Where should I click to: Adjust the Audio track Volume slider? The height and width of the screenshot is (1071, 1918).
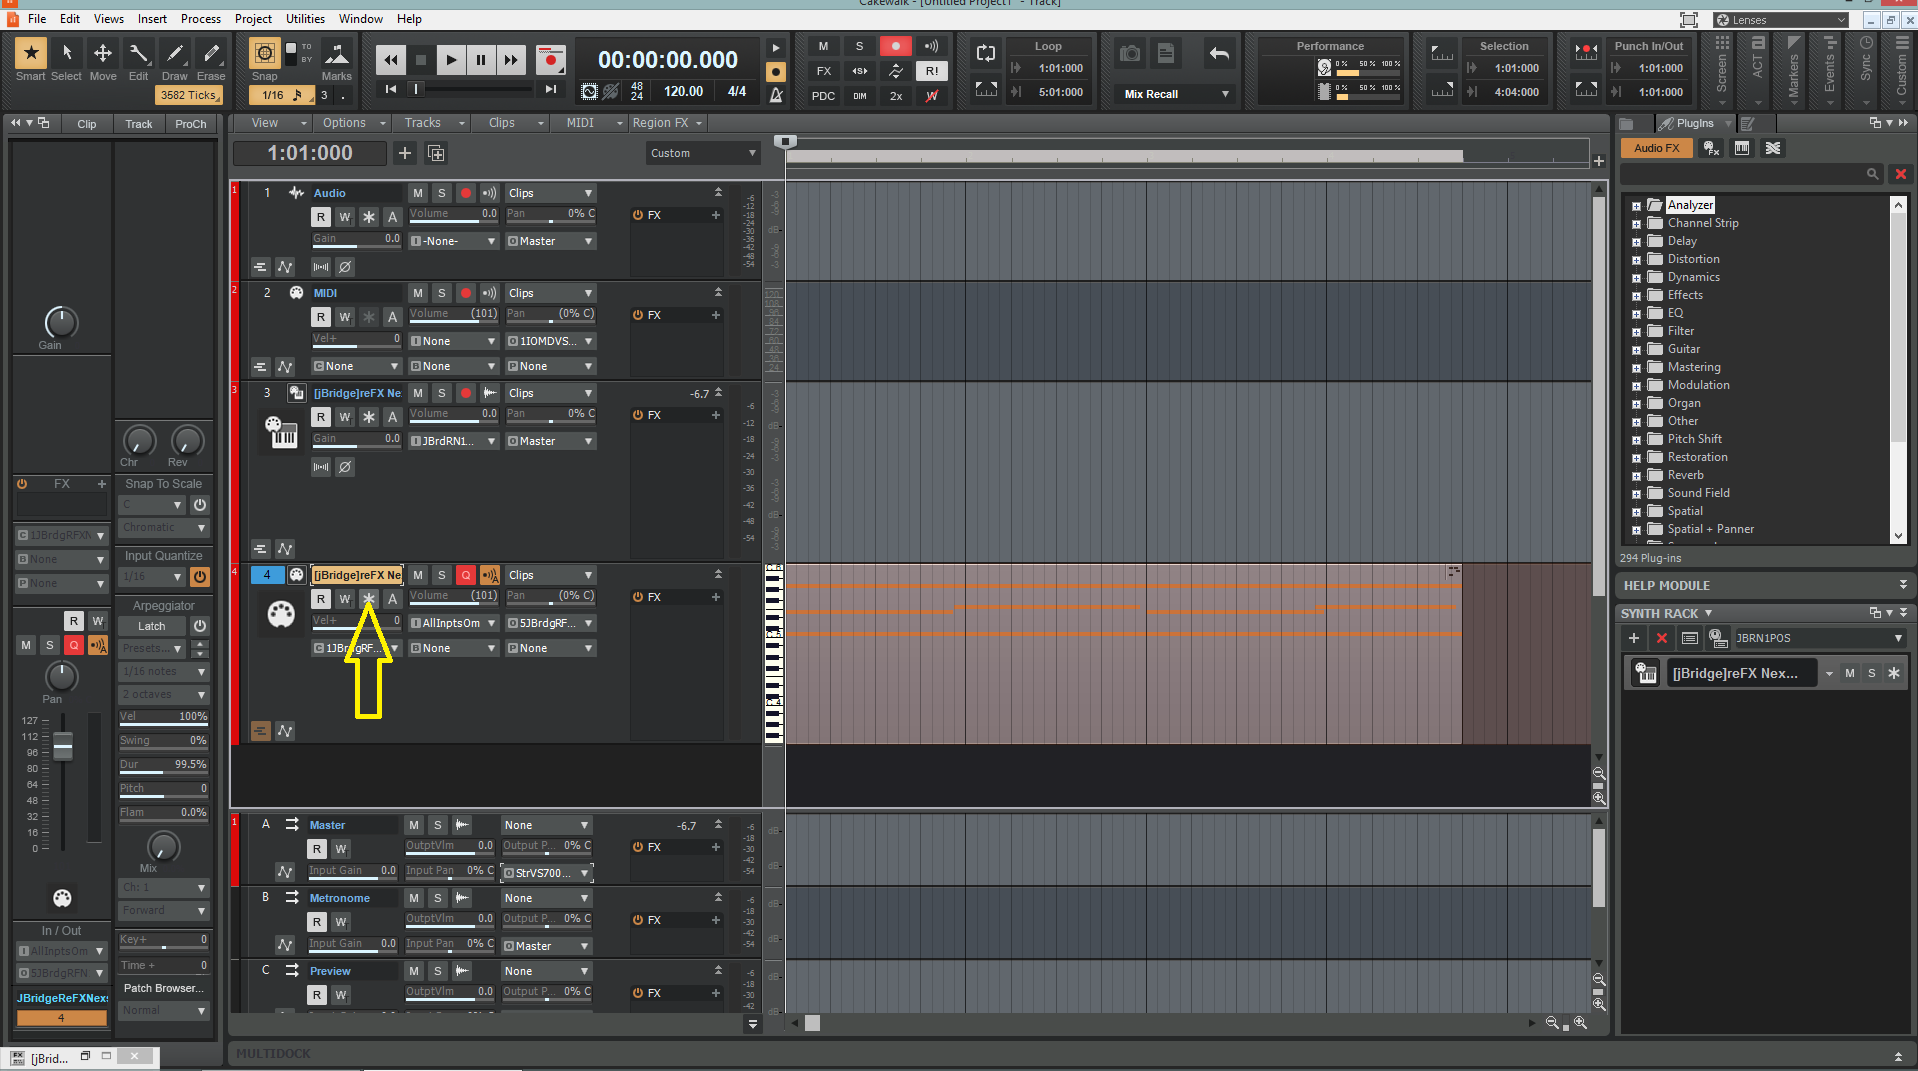coord(453,214)
